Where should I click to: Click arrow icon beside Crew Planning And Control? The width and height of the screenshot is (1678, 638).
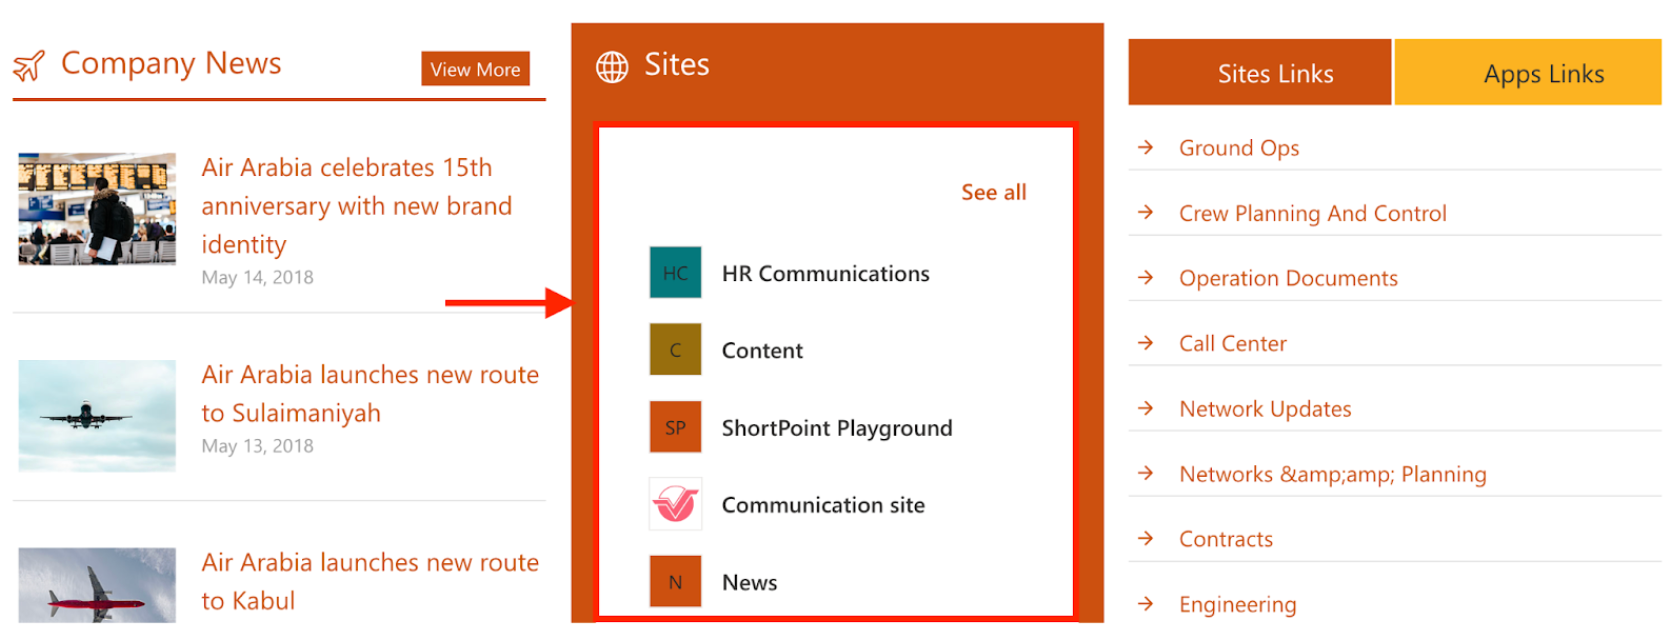coord(1146,213)
